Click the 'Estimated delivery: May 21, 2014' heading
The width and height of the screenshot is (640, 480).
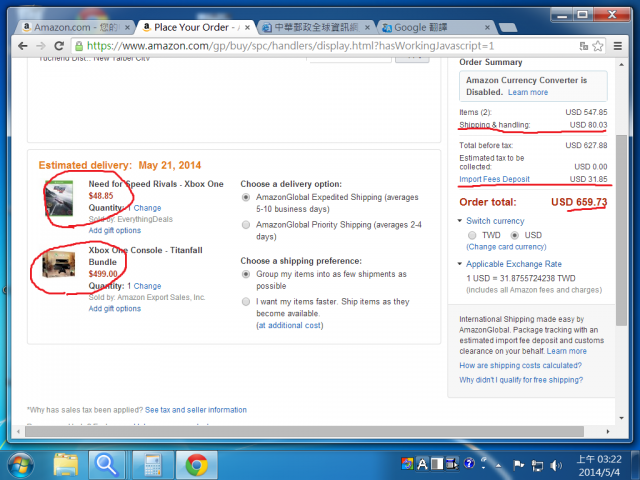pos(120,165)
